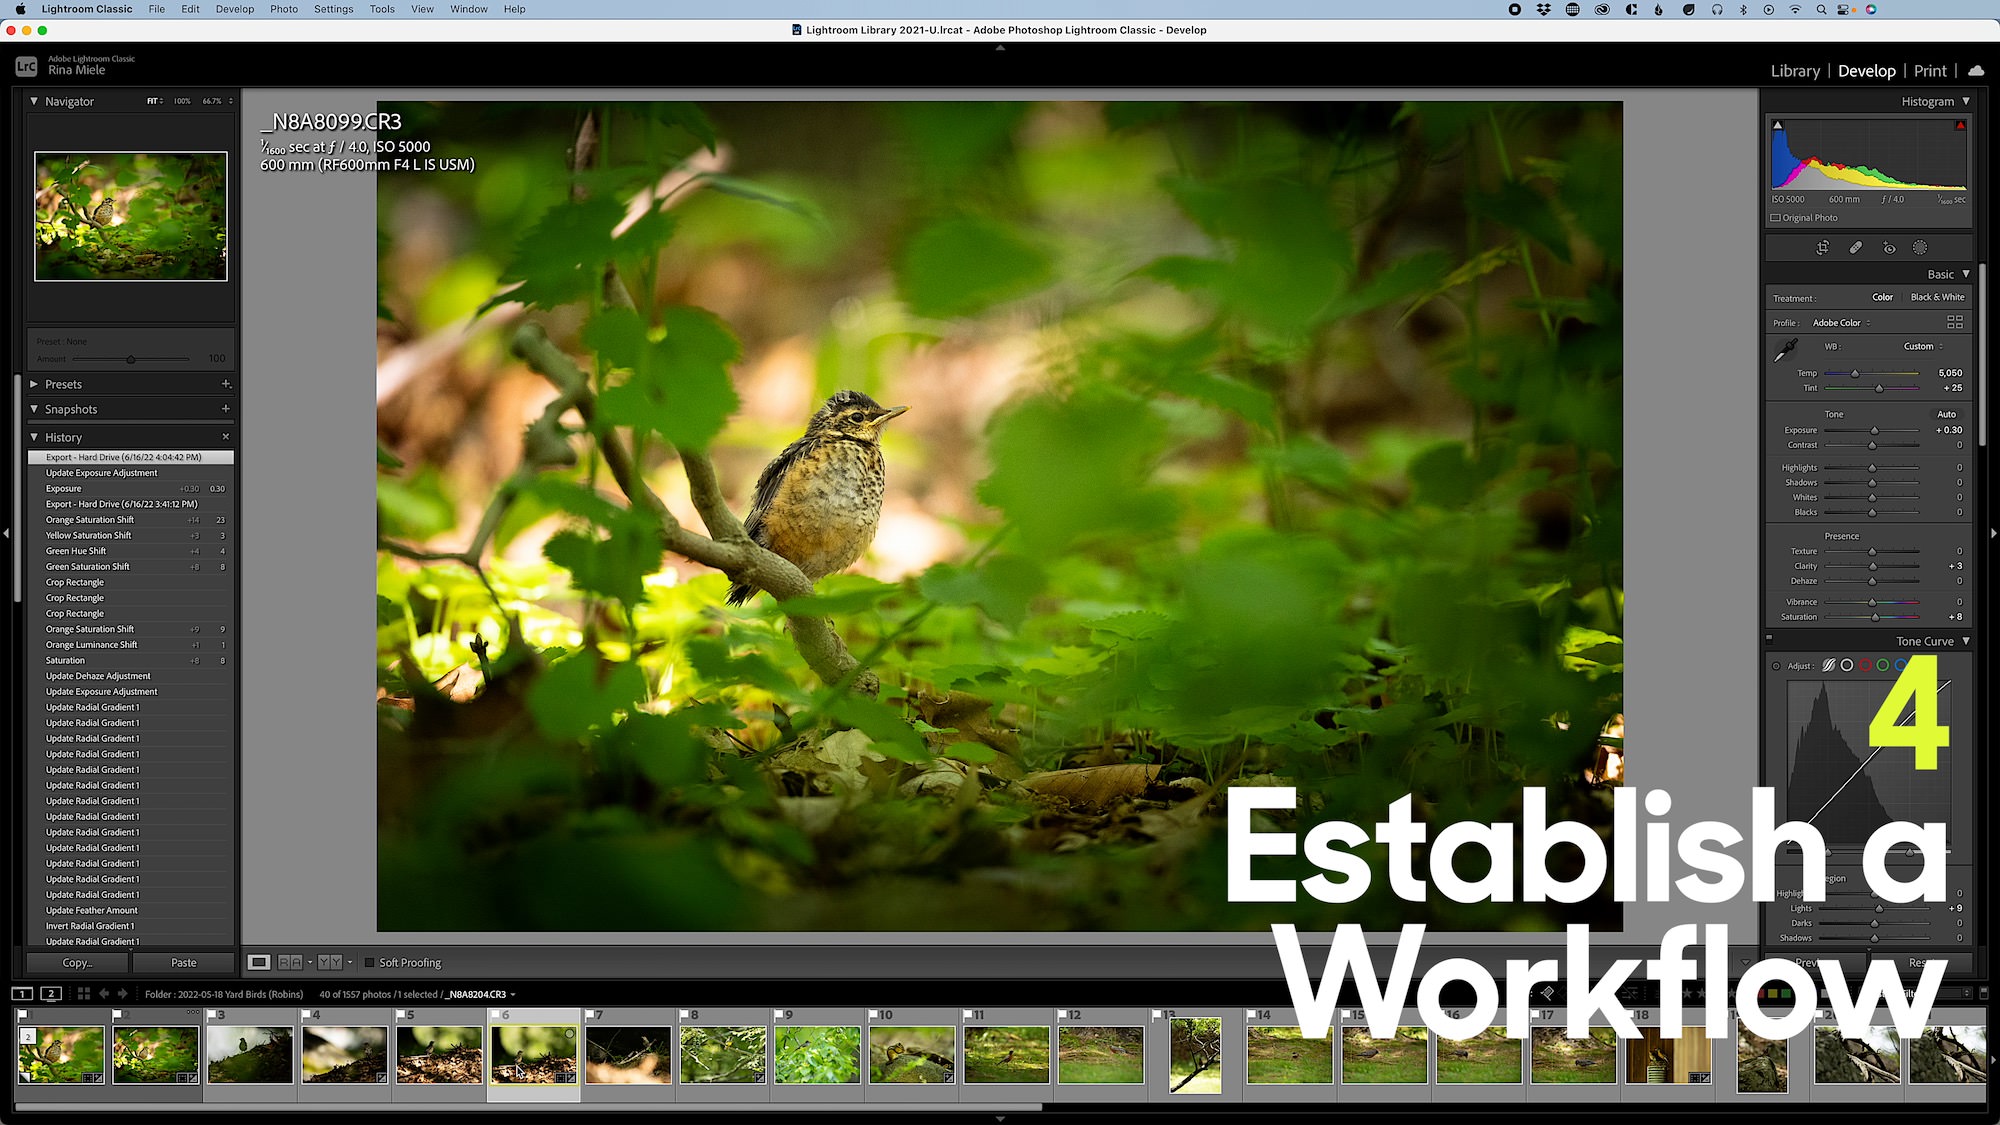Toggle the Original Photo checkbox
2000x1125 pixels.
click(1776, 218)
